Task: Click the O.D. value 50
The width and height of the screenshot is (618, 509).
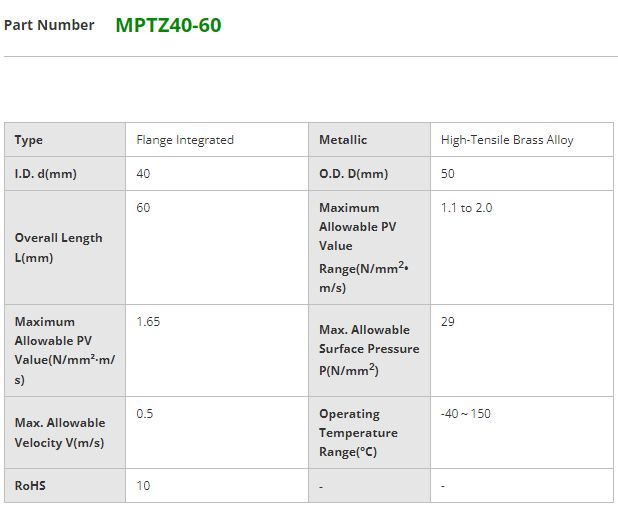Action: pyautogui.click(x=448, y=174)
